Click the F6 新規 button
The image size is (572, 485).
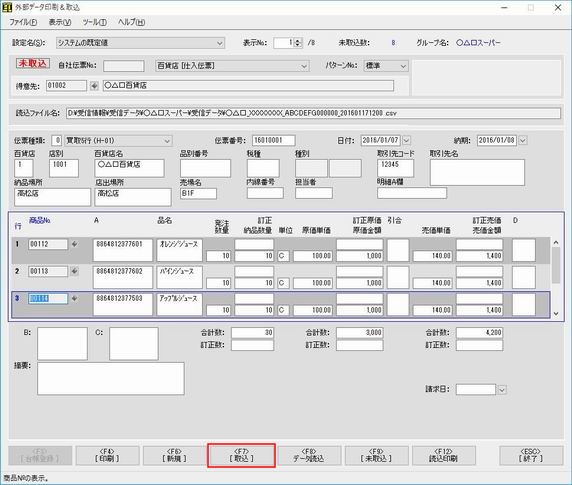click(174, 455)
